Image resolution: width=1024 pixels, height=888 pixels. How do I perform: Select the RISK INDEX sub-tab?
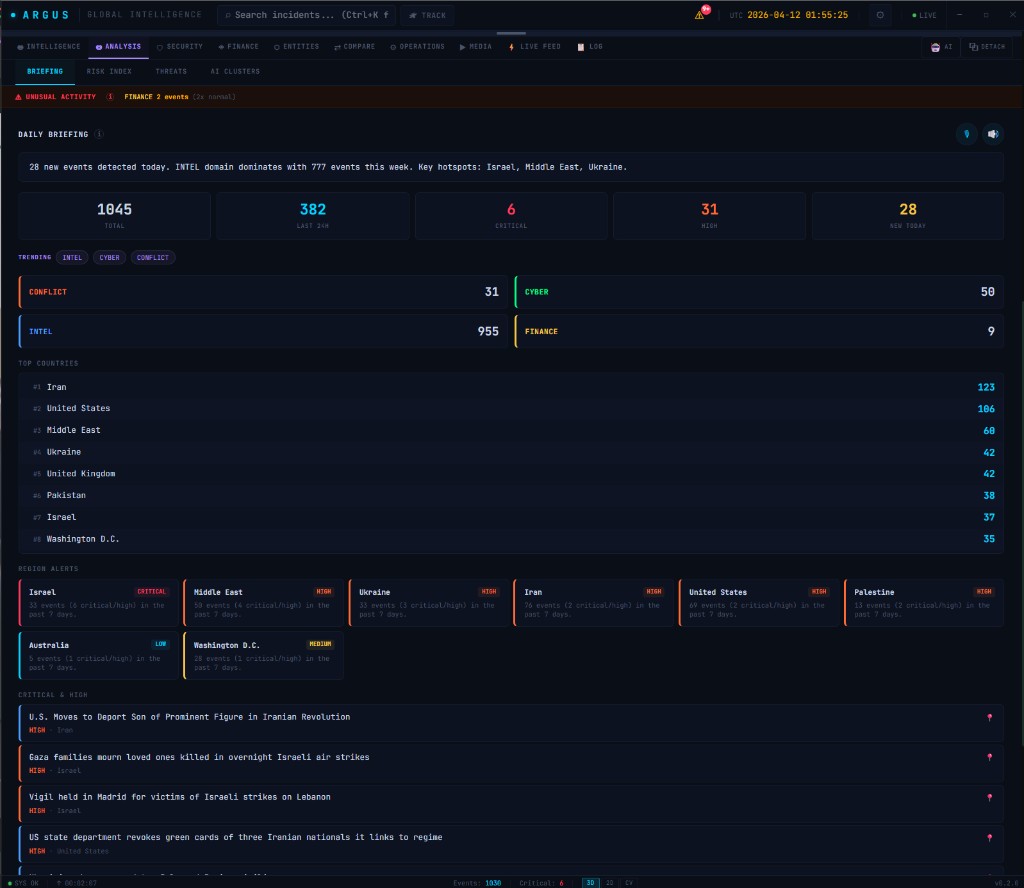109,72
